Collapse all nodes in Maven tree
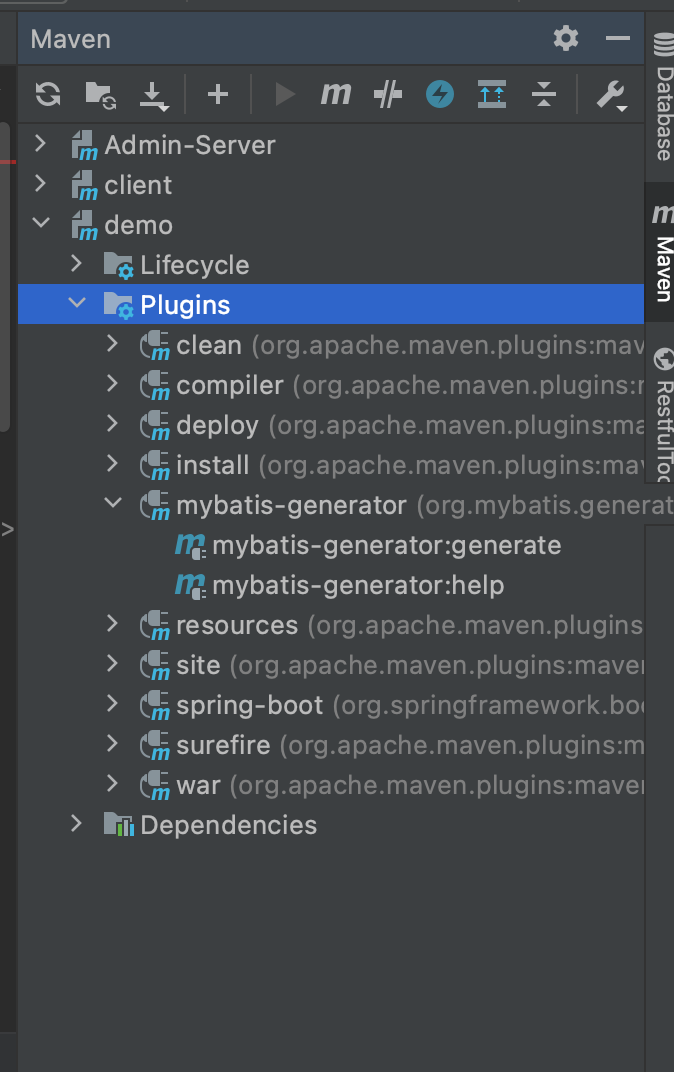Viewport: 674px width, 1072px height. tap(543, 94)
